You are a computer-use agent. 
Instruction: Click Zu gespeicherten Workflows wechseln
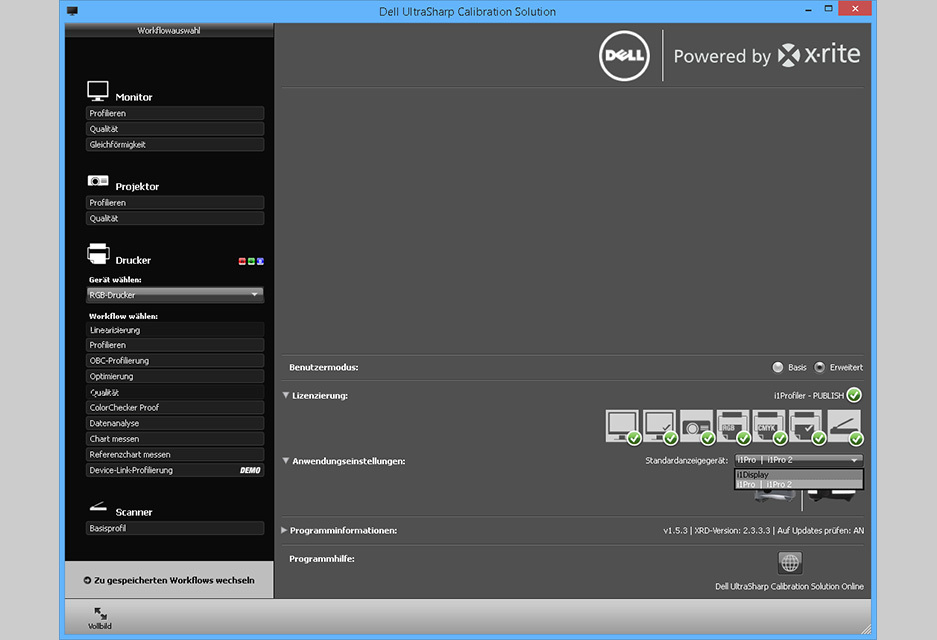(169, 580)
